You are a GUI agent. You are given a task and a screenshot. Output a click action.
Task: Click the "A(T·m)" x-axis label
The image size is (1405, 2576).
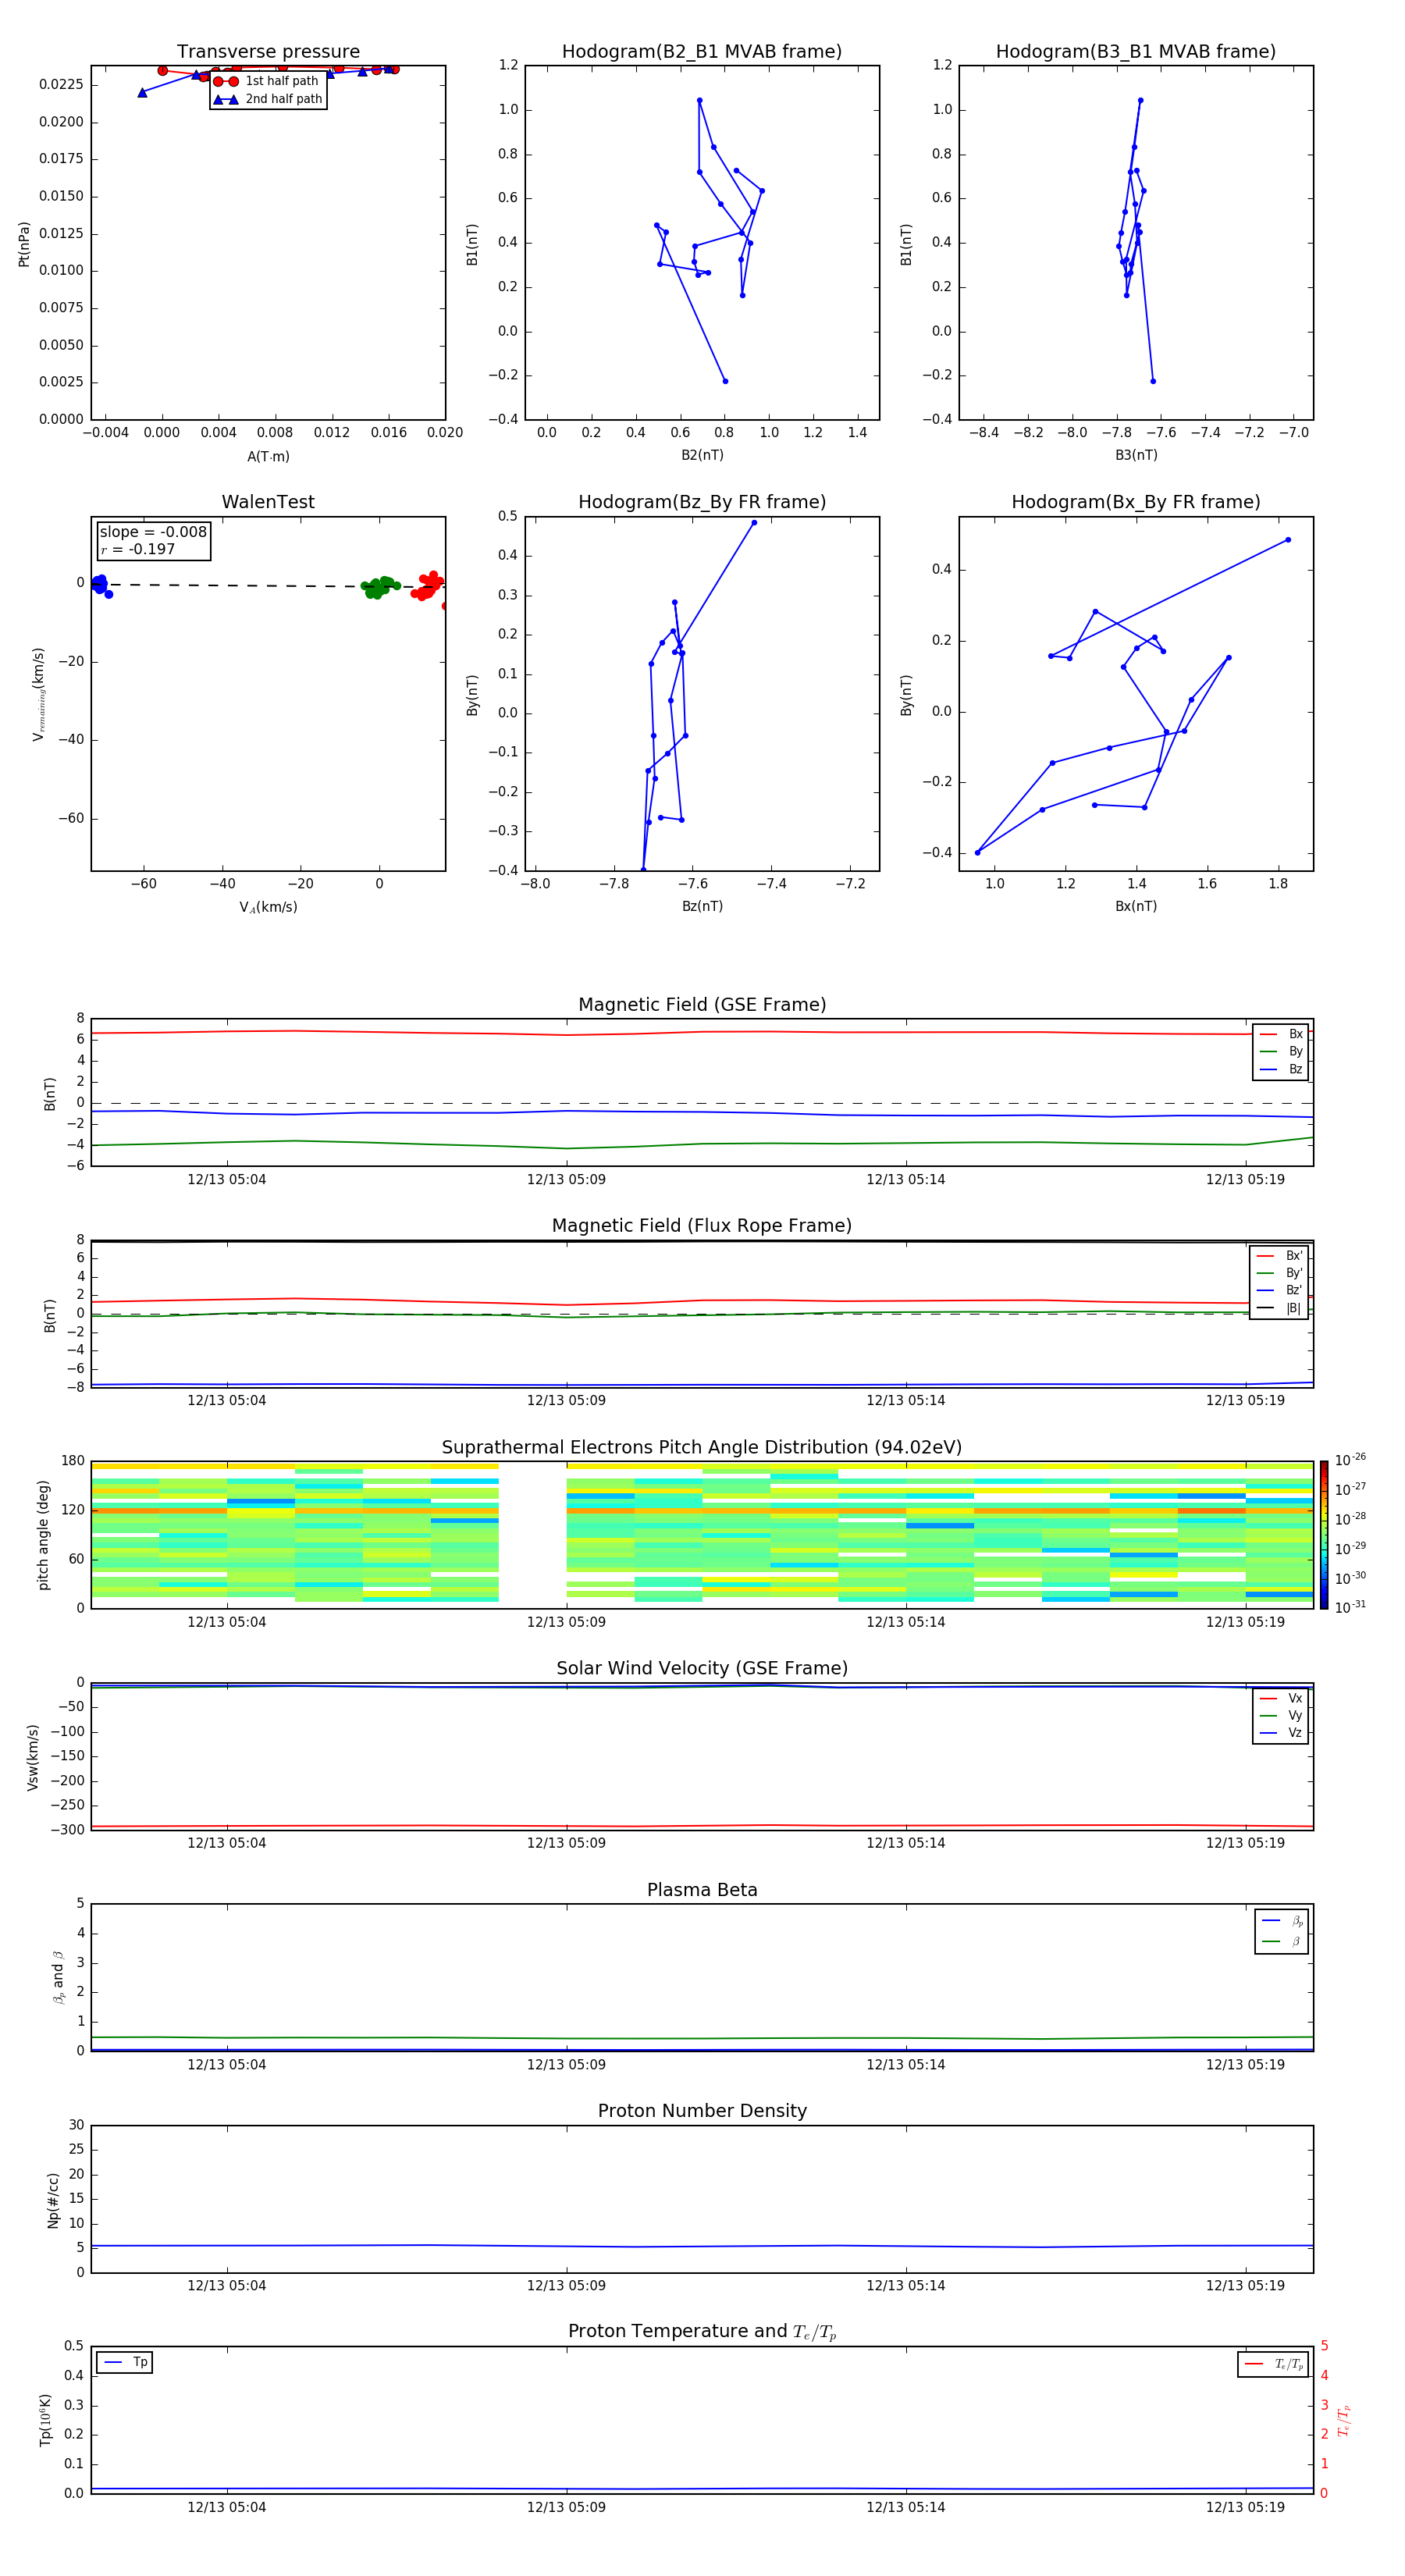268,456
